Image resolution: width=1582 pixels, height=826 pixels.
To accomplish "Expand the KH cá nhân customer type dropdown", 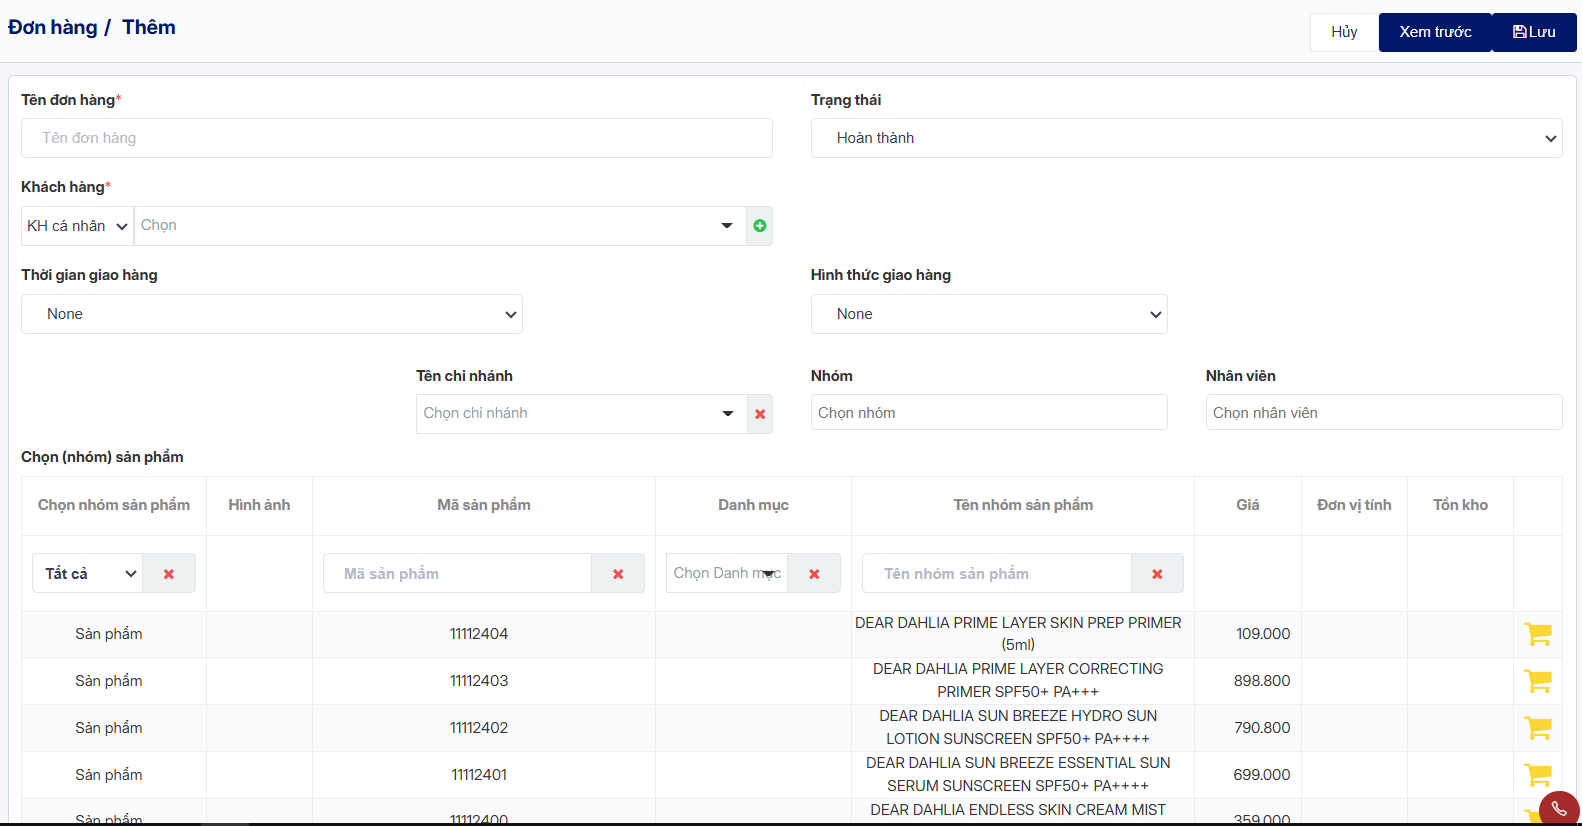I will point(77,226).
